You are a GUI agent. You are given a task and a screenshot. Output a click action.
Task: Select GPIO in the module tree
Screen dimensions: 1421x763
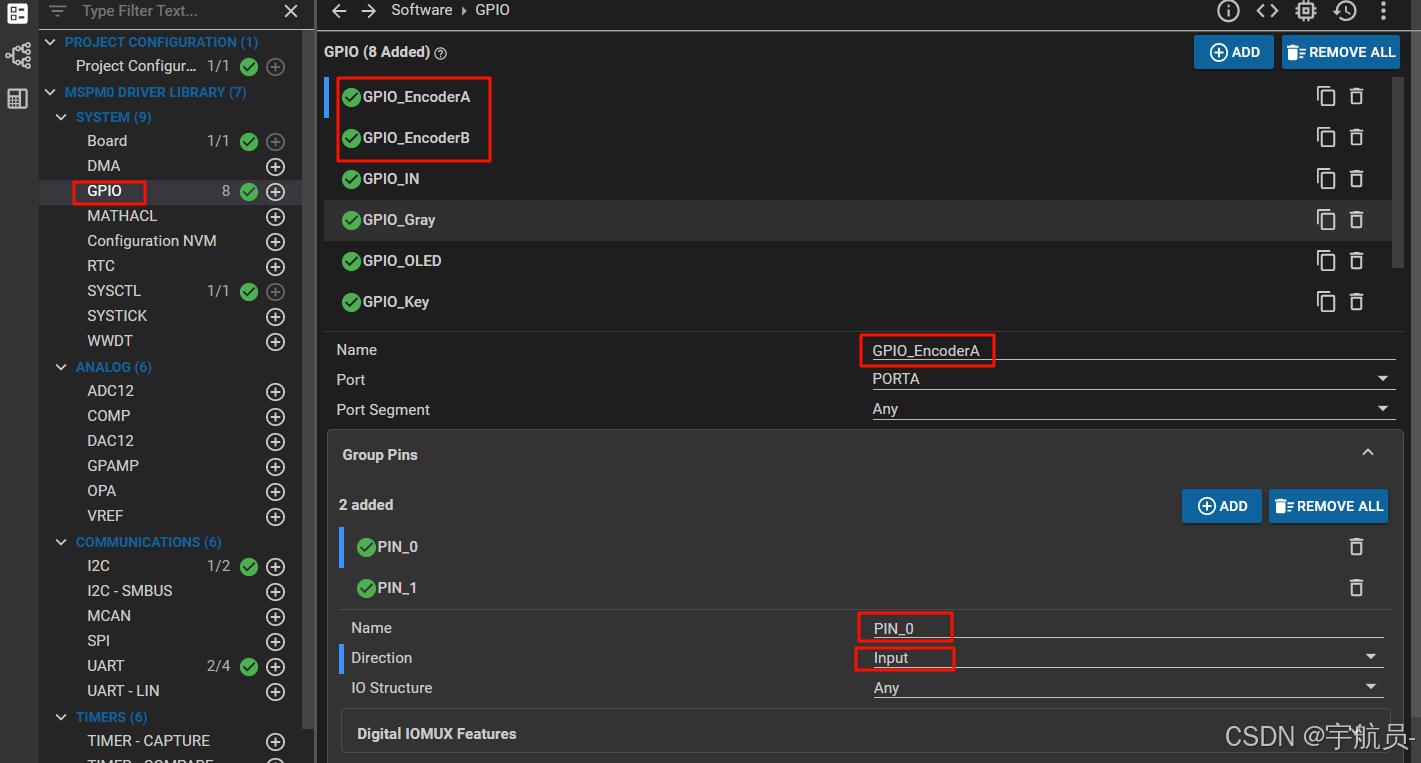[x=104, y=191]
